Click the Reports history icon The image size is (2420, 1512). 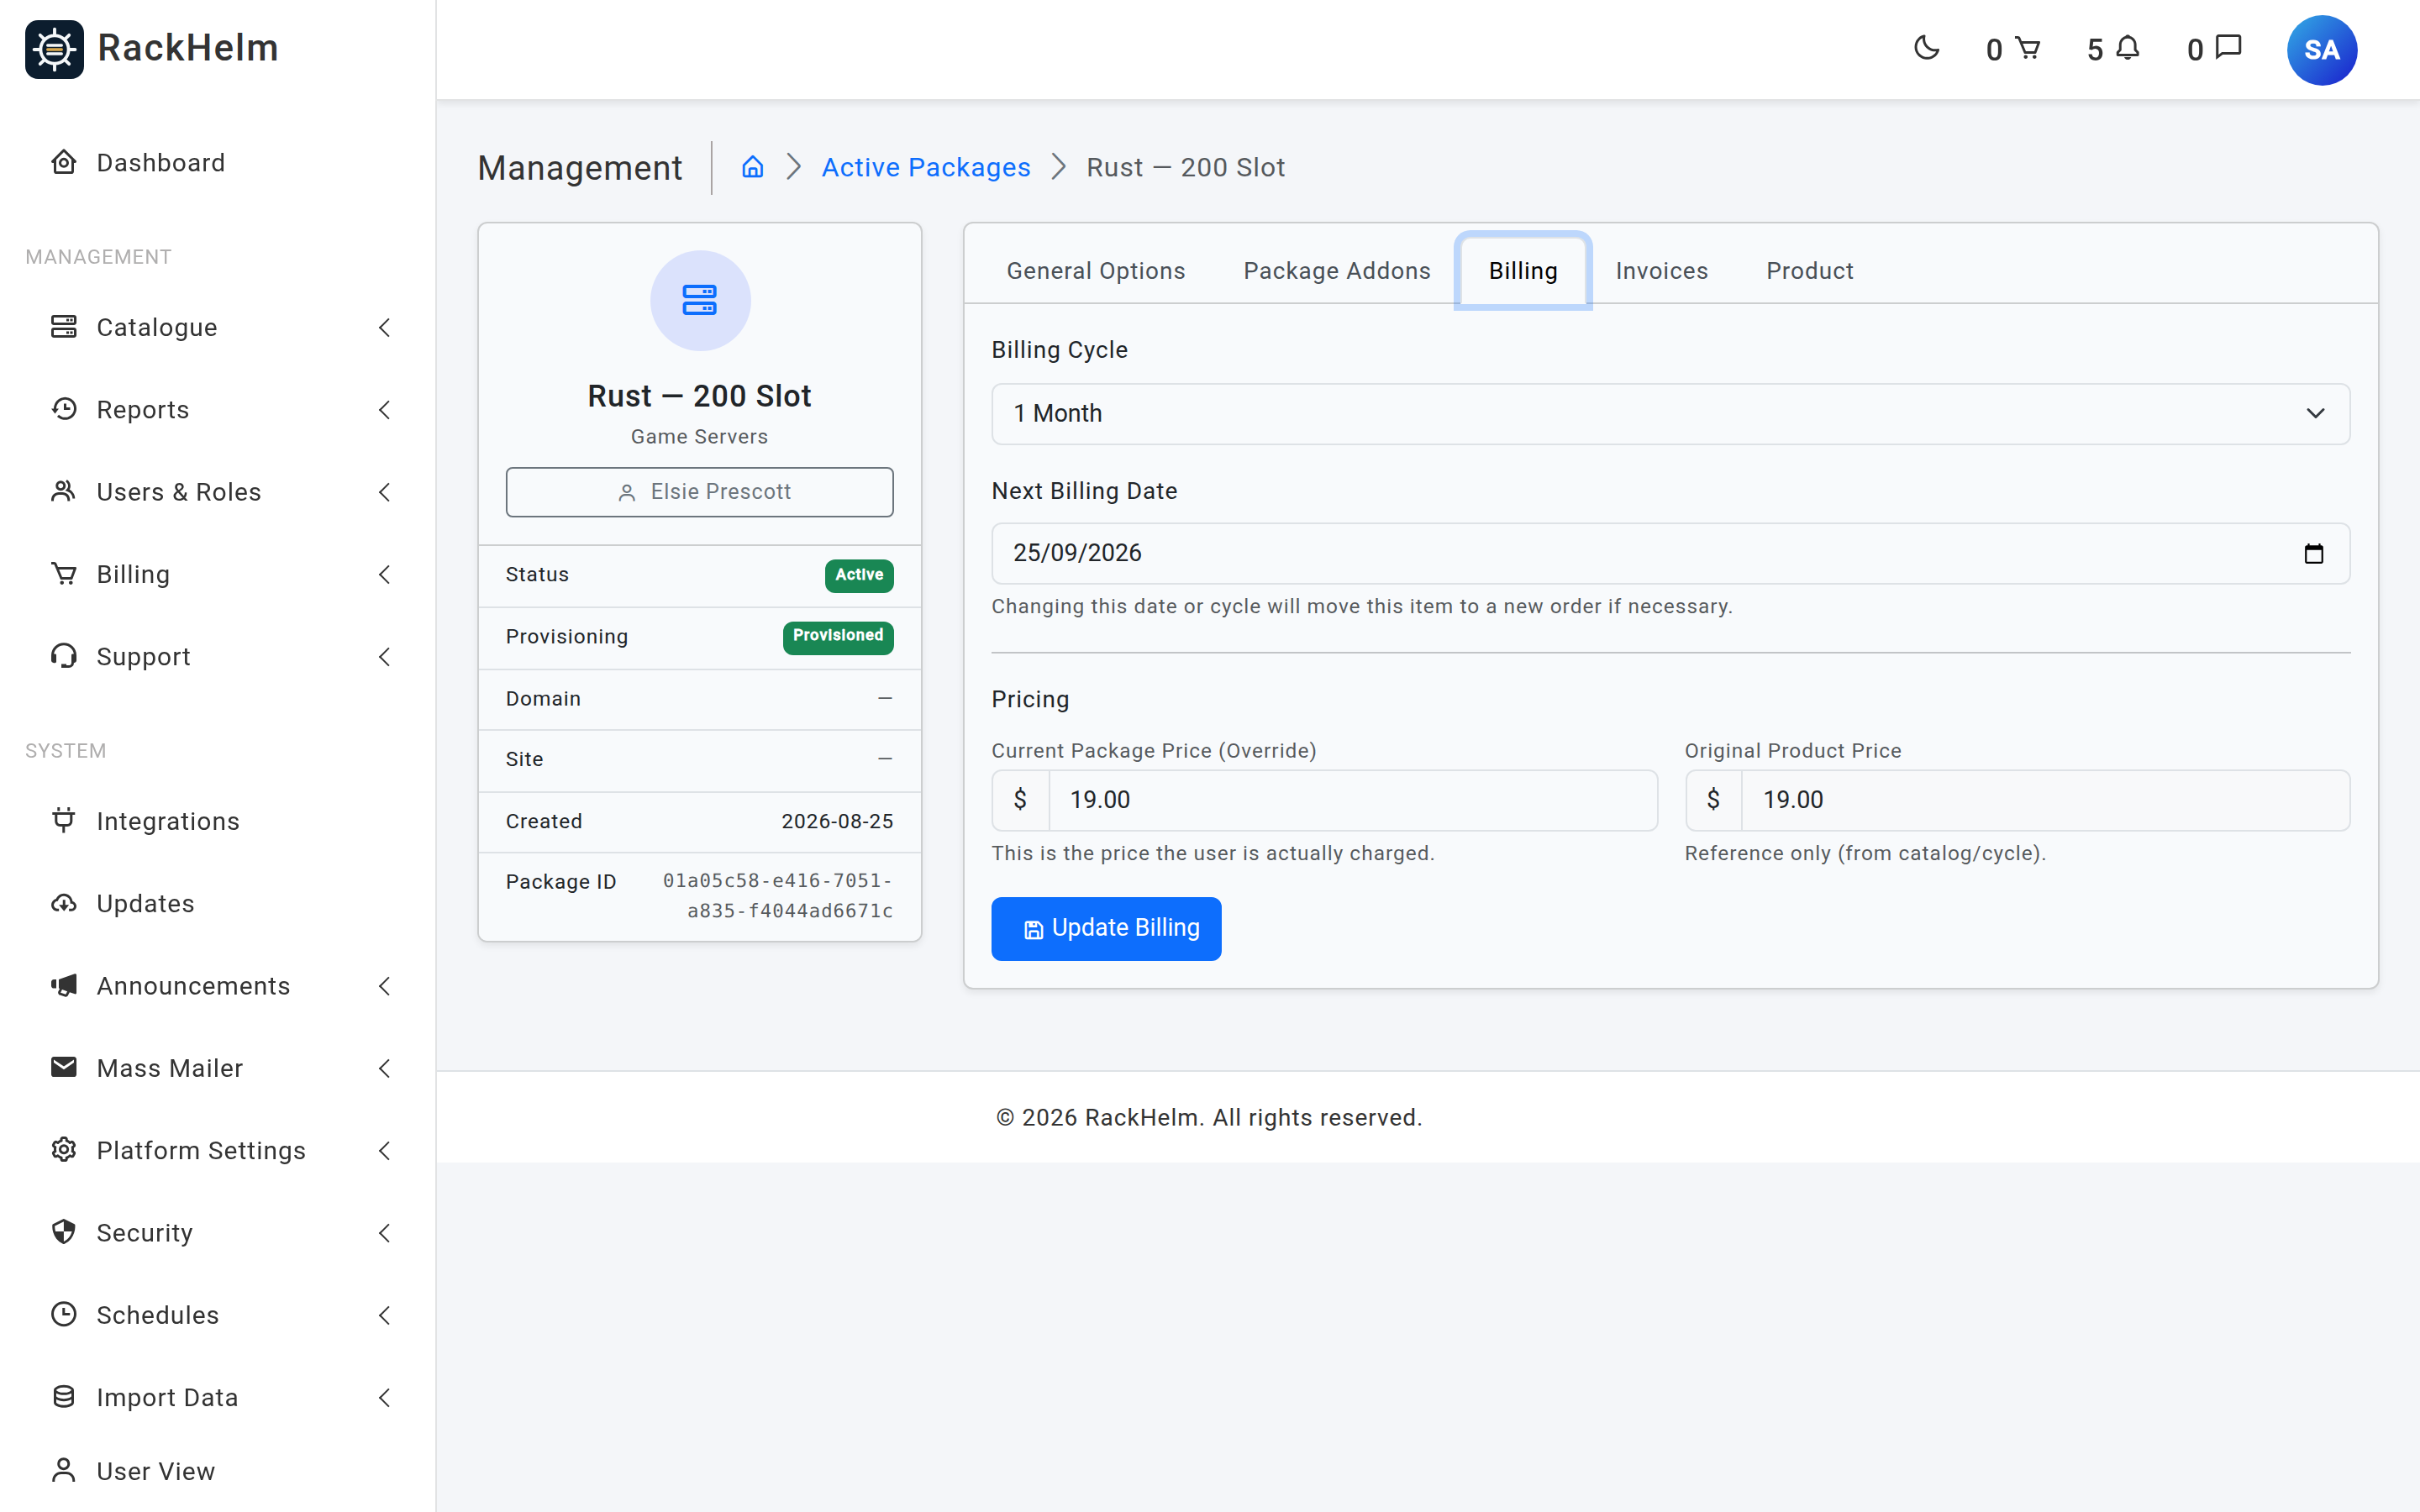click(x=64, y=409)
